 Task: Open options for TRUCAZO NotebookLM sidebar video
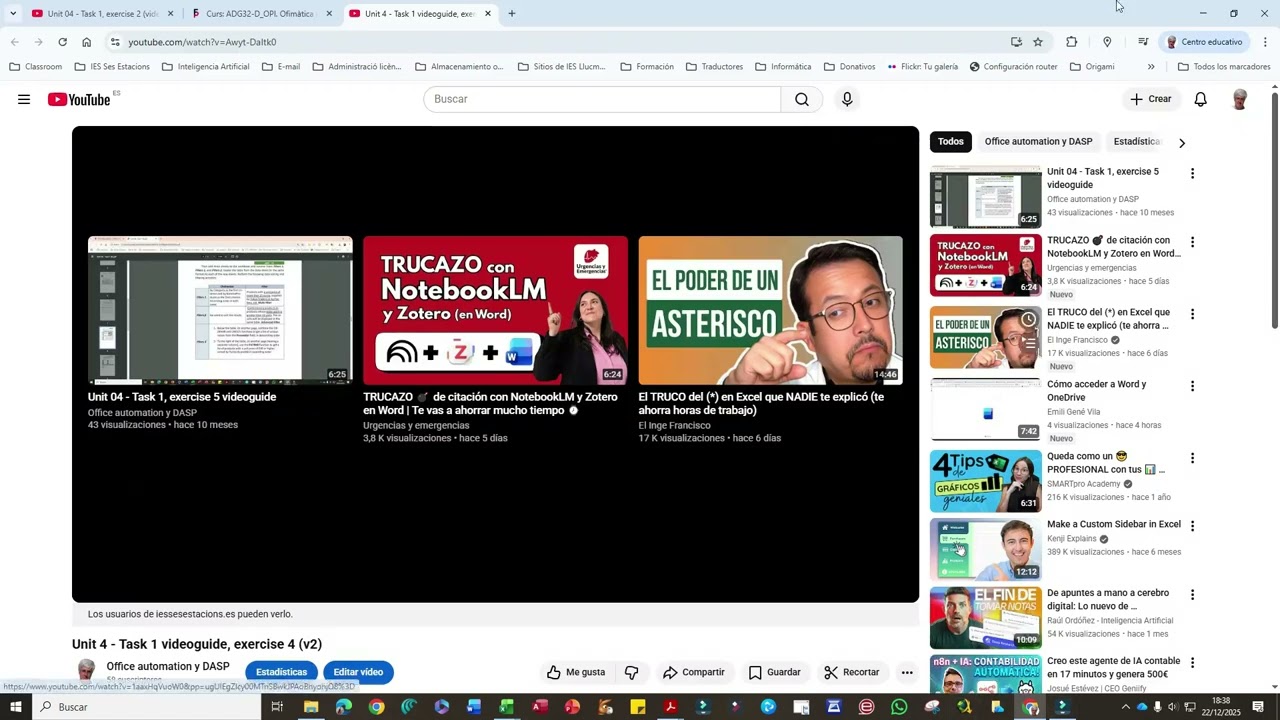click(x=1192, y=242)
